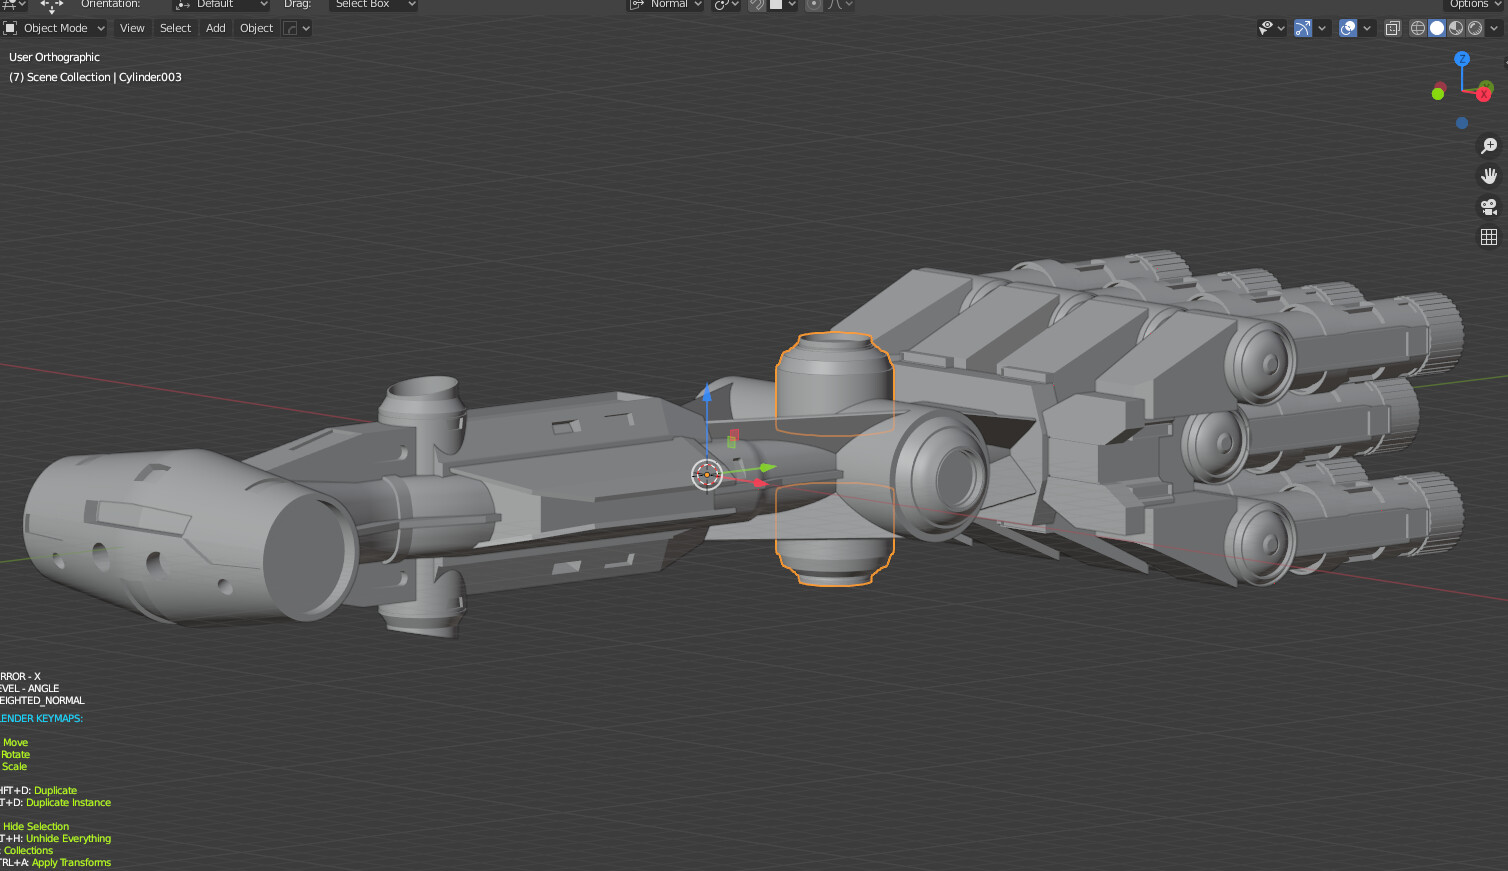The image size is (1508, 871).
Task: Toggle gizmos with the eye icon
Action: [1265, 28]
